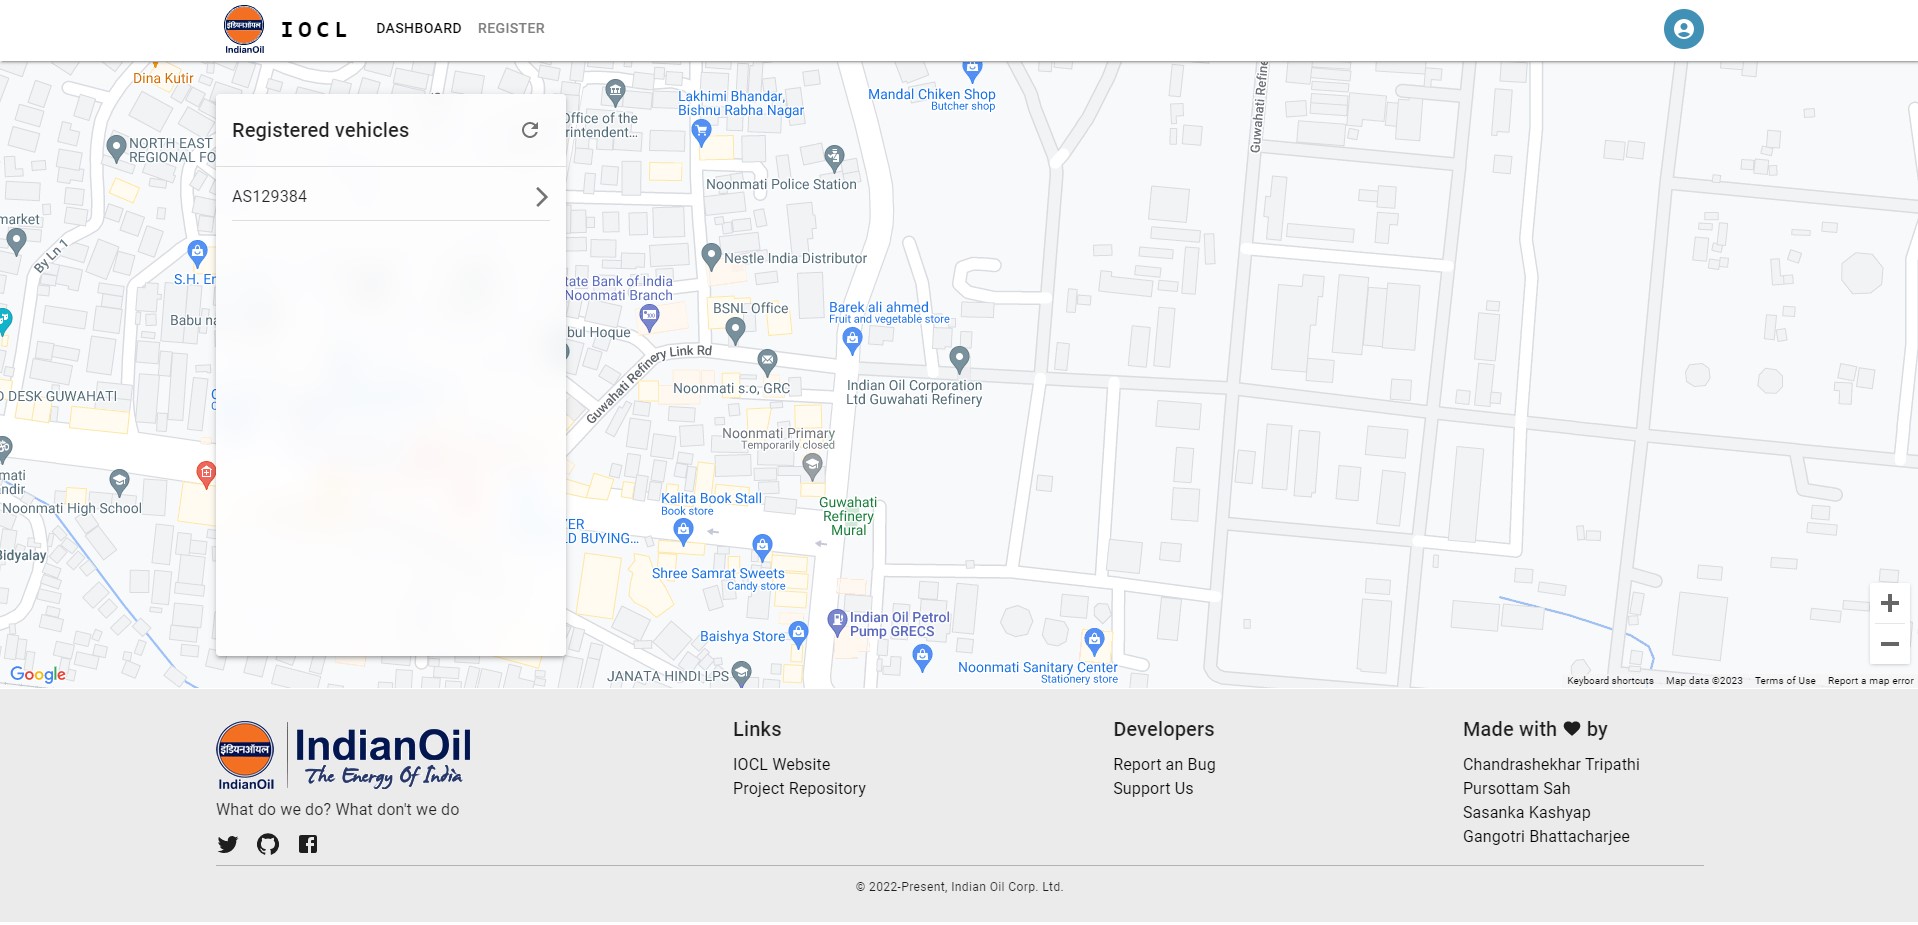1918x925 pixels.
Task: Click Report a map error
Action: tap(1870, 680)
